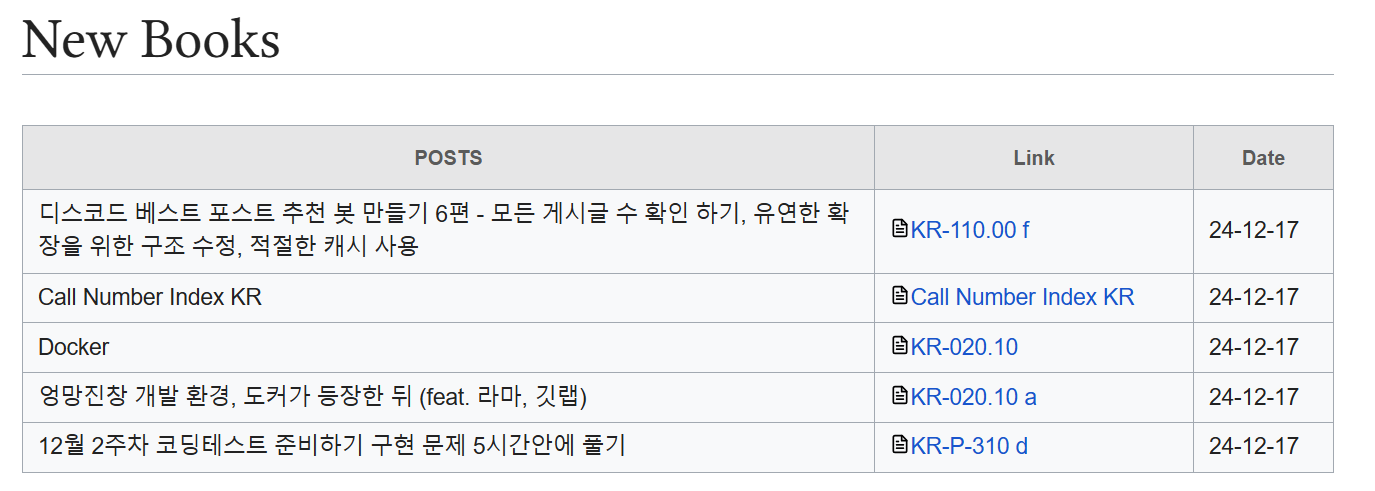The height and width of the screenshot is (491, 1375).
Task: Click the document icon beside KR-P-310 d
Action: (899, 445)
